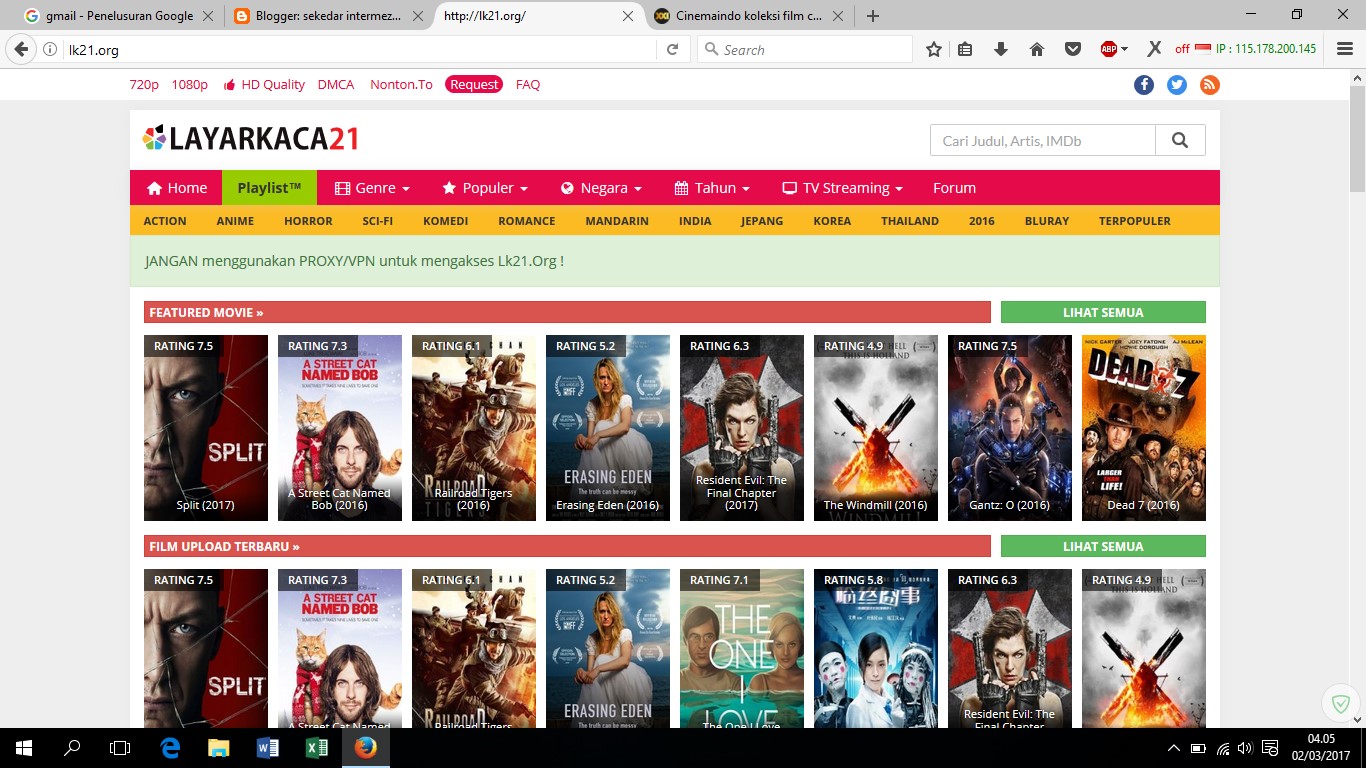Open the Dead 7 (2016) poster
Viewport: 1366px width, 768px height.
1144,428
